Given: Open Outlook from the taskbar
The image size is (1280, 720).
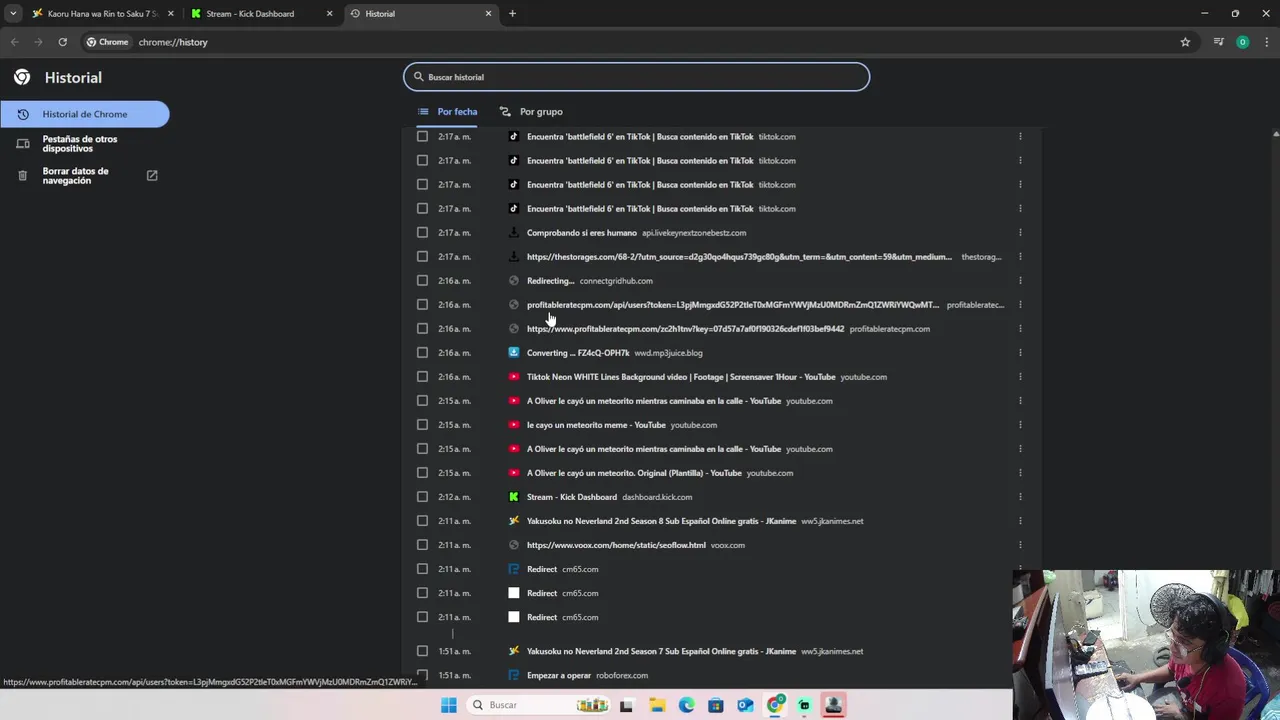Looking at the screenshot, I should point(745,705).
